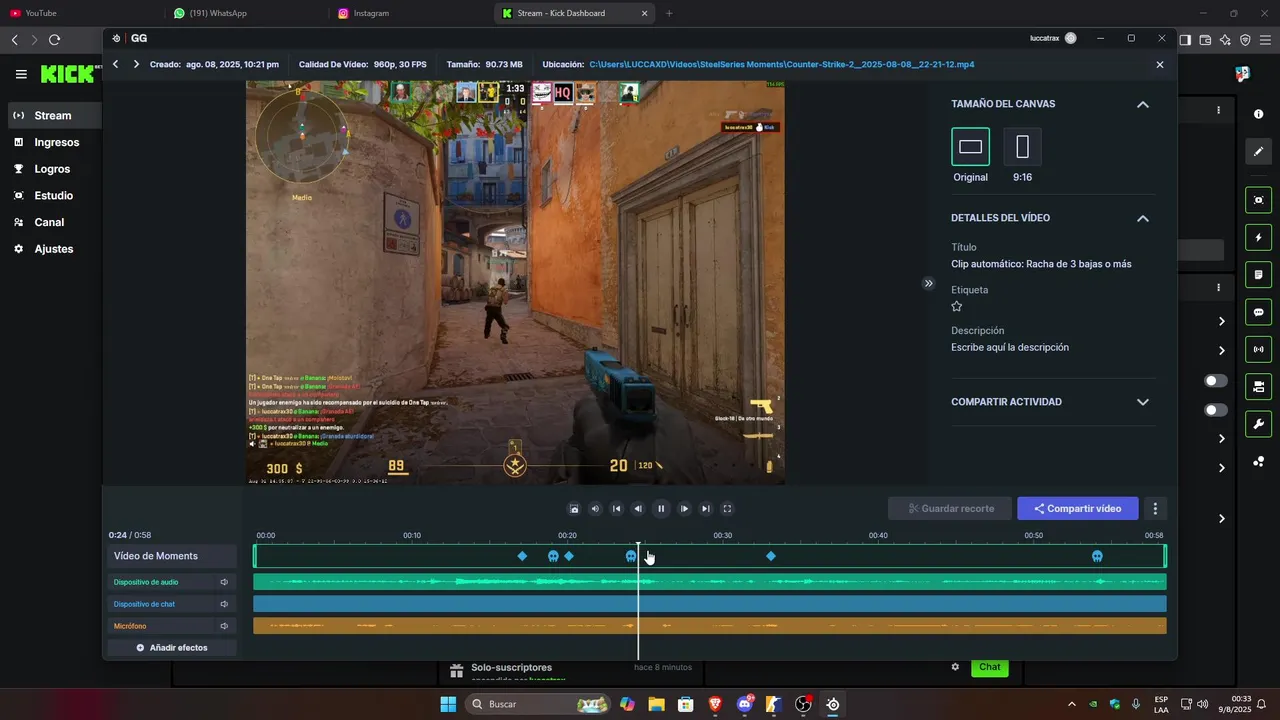Image resolution: width=1280 pixels, height=720 pixels.
Task: Jump to clip start with skip-back button
Action: click(617, 509)
